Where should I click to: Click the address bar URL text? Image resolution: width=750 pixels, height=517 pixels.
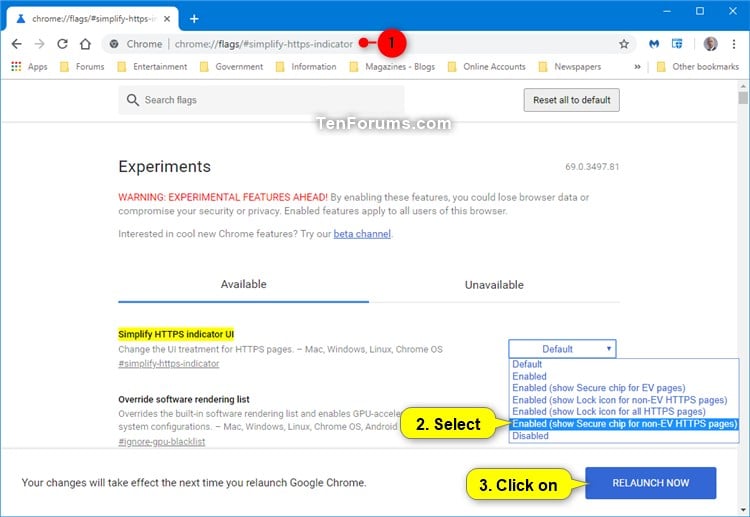(264, 44)
